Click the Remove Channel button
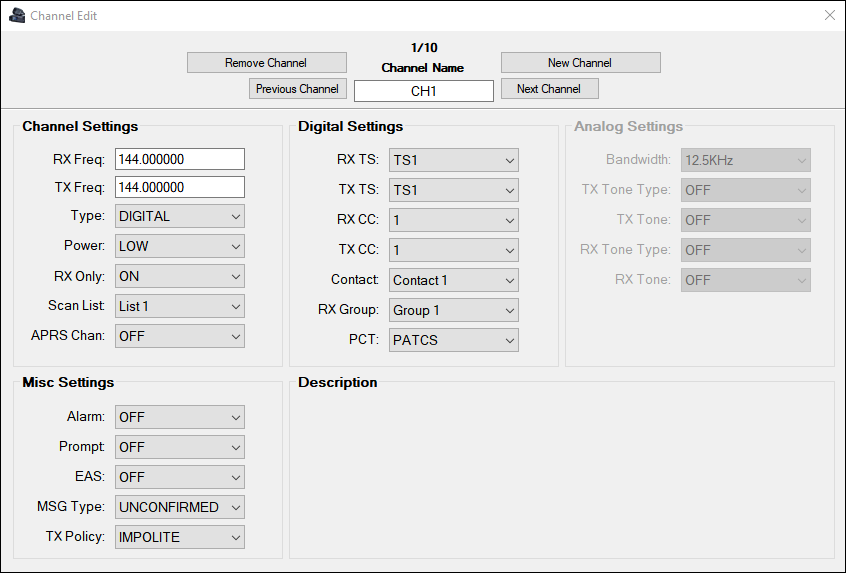846x573 pixels. [266, 63]
